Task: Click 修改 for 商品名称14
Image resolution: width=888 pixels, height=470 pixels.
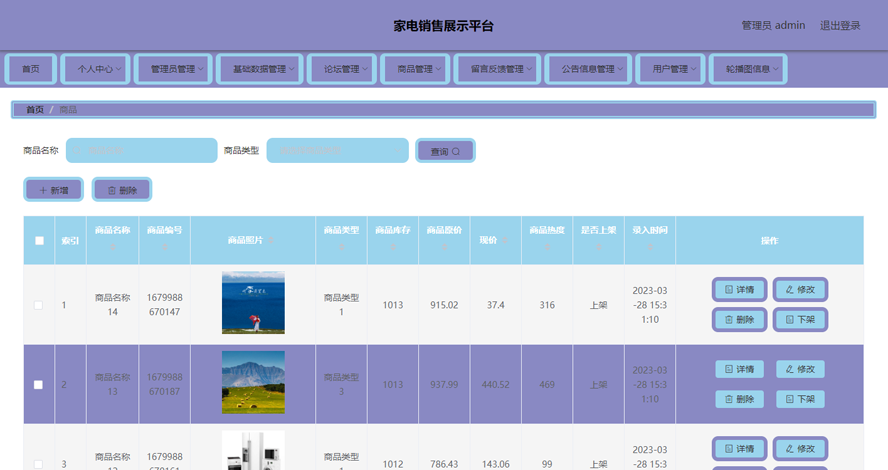Action: click(x=800, y=289)
